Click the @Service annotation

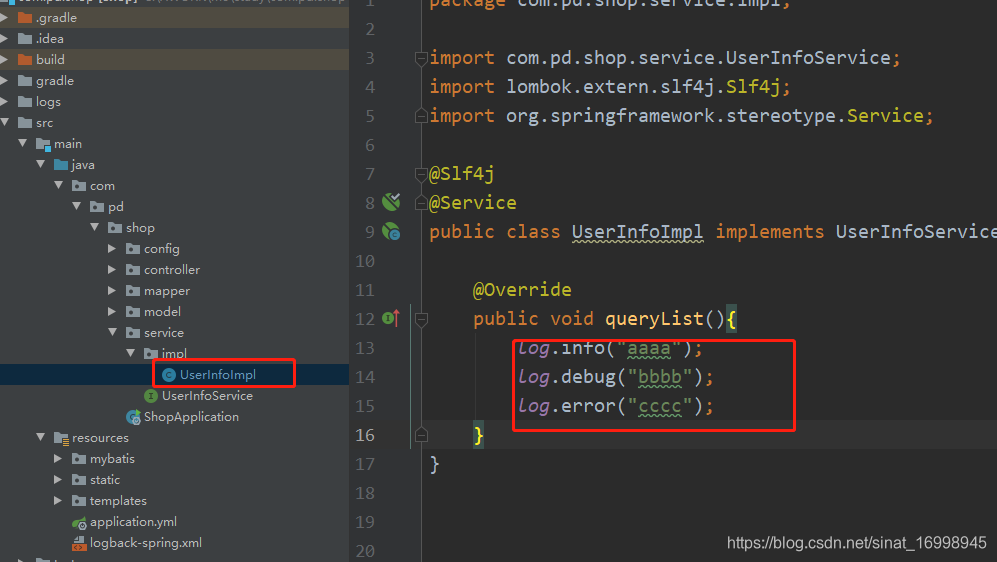click(472, 203)
